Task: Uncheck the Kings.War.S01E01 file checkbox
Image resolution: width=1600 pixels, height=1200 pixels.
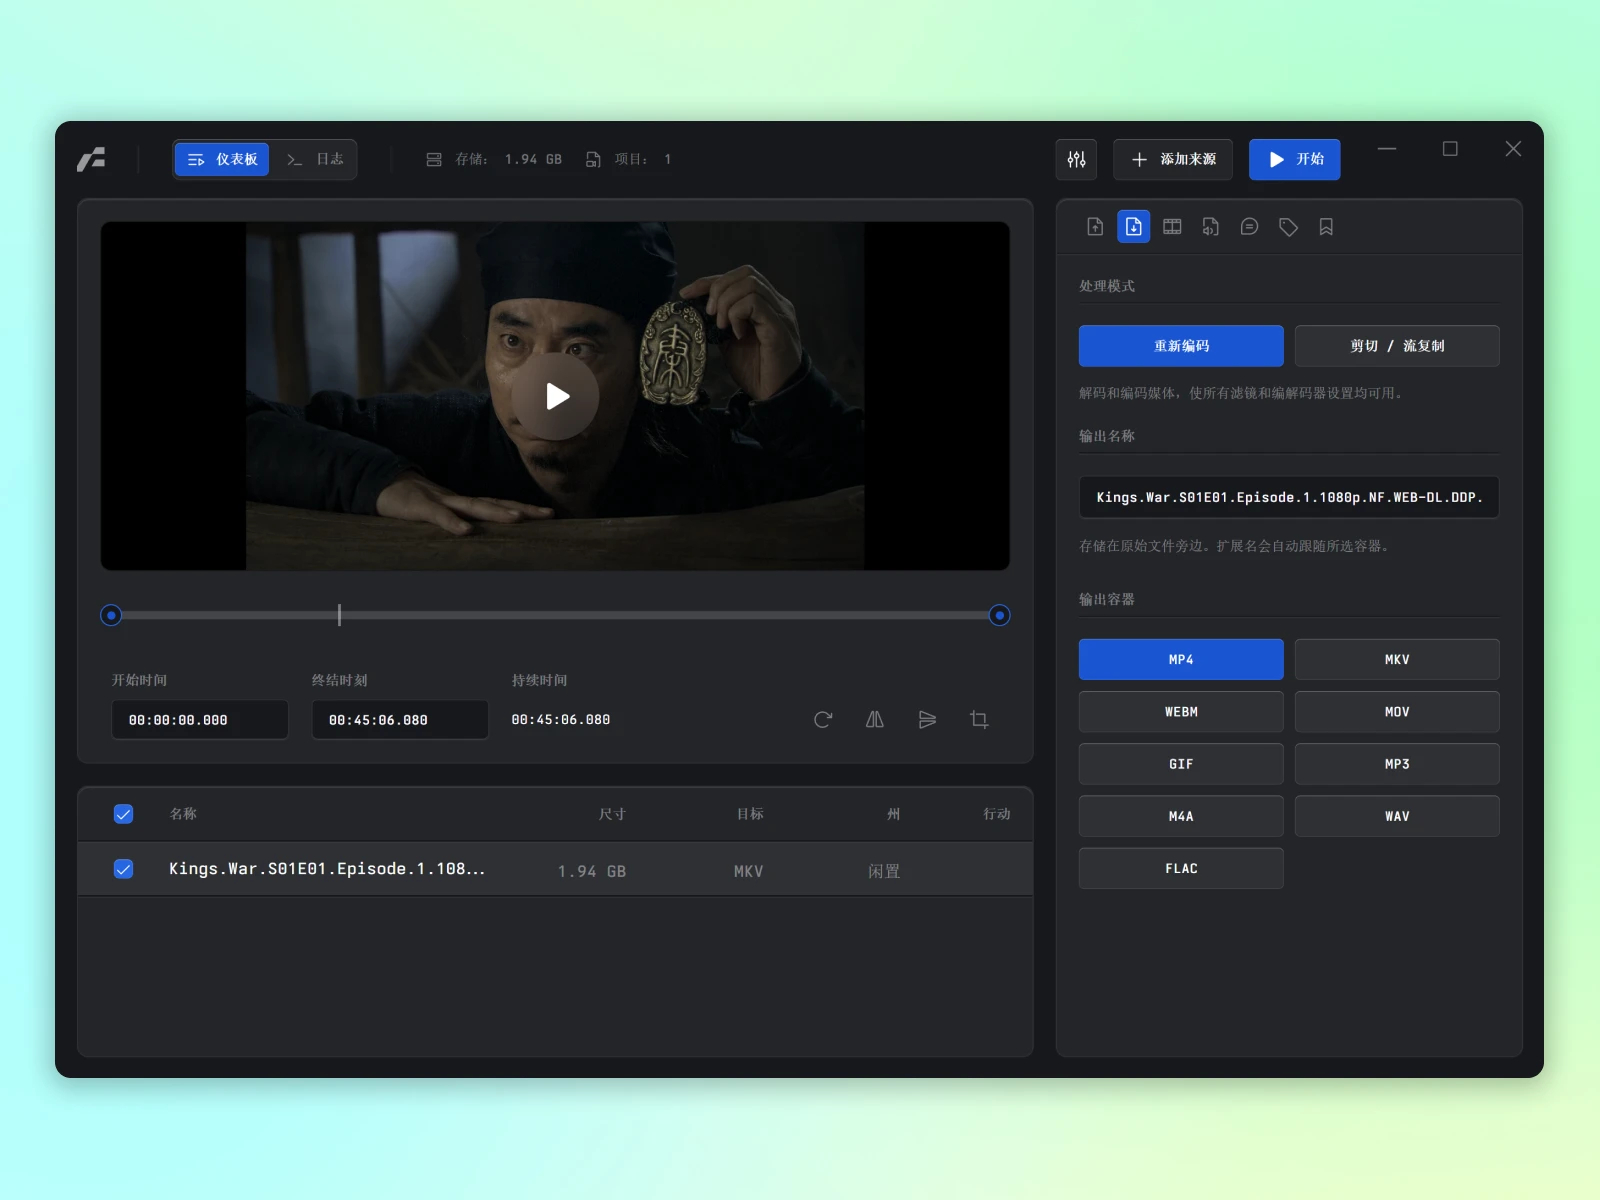Action: point(124,869)
